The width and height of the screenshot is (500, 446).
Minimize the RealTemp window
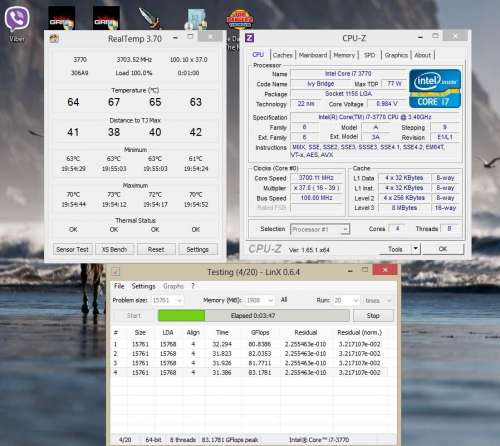point(175,37)
